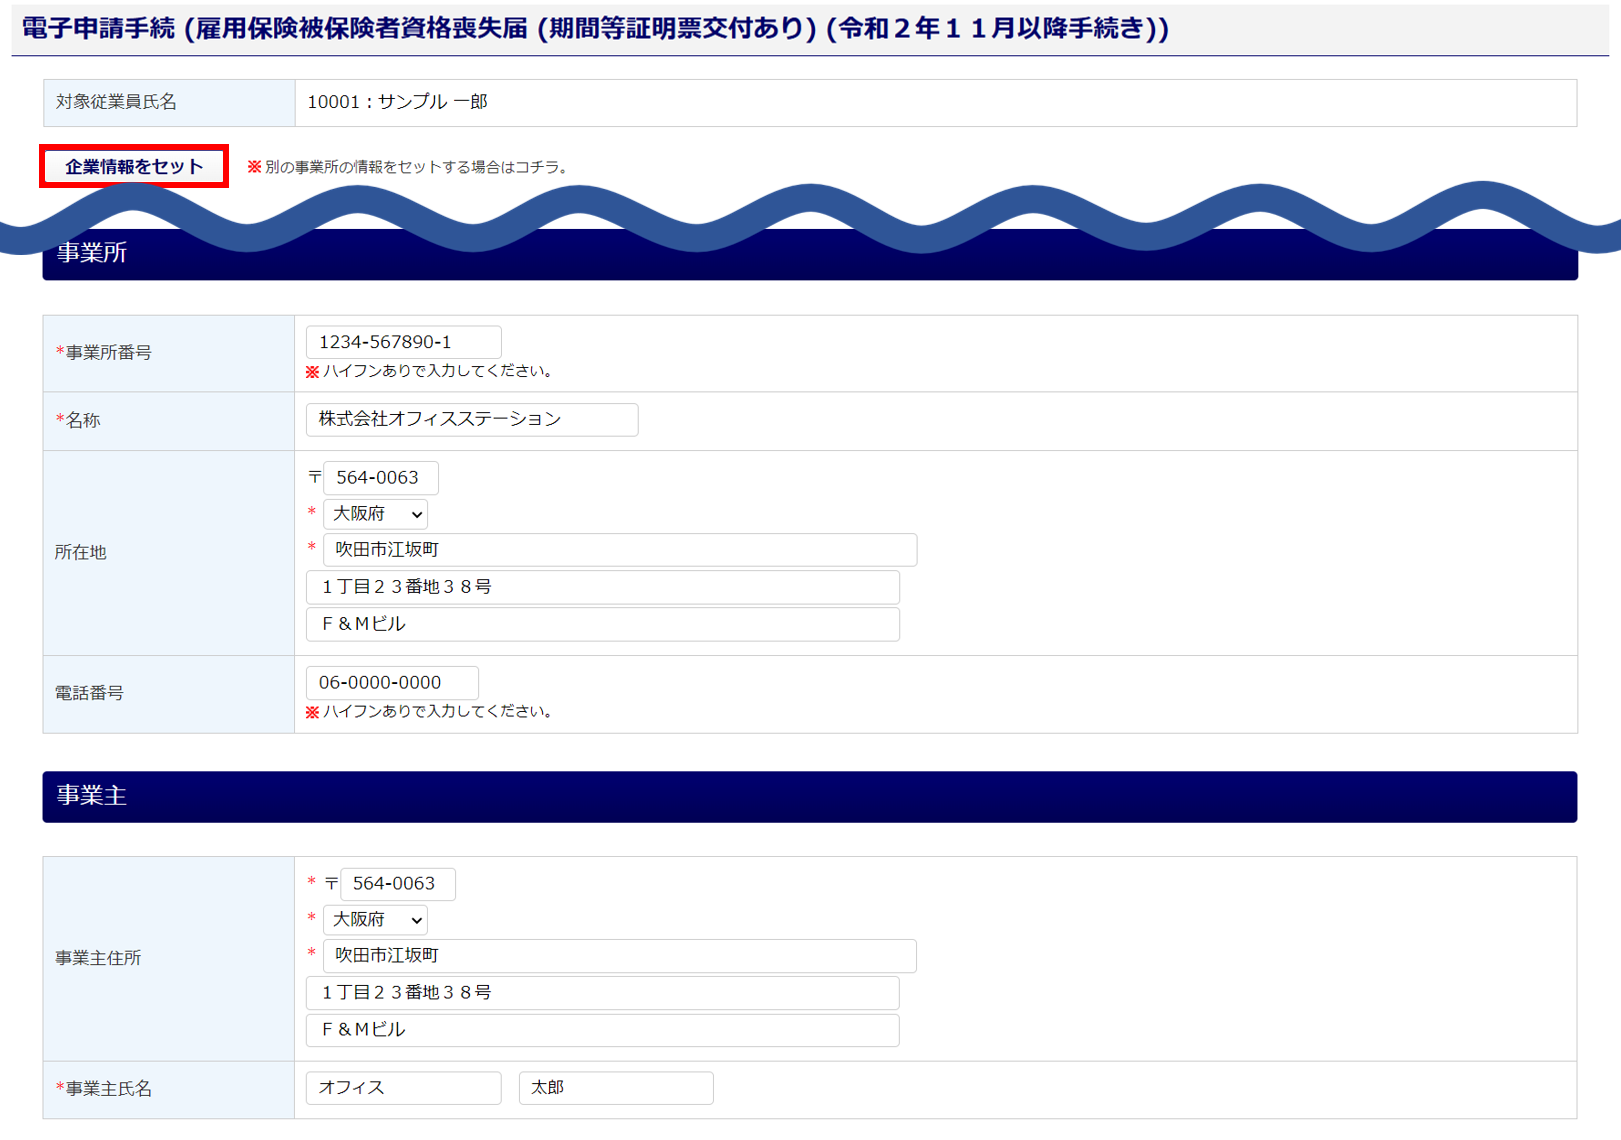Edit the 事業主氏名 given name field 太郎
1621x1140 pixels.
[616, 1088]
